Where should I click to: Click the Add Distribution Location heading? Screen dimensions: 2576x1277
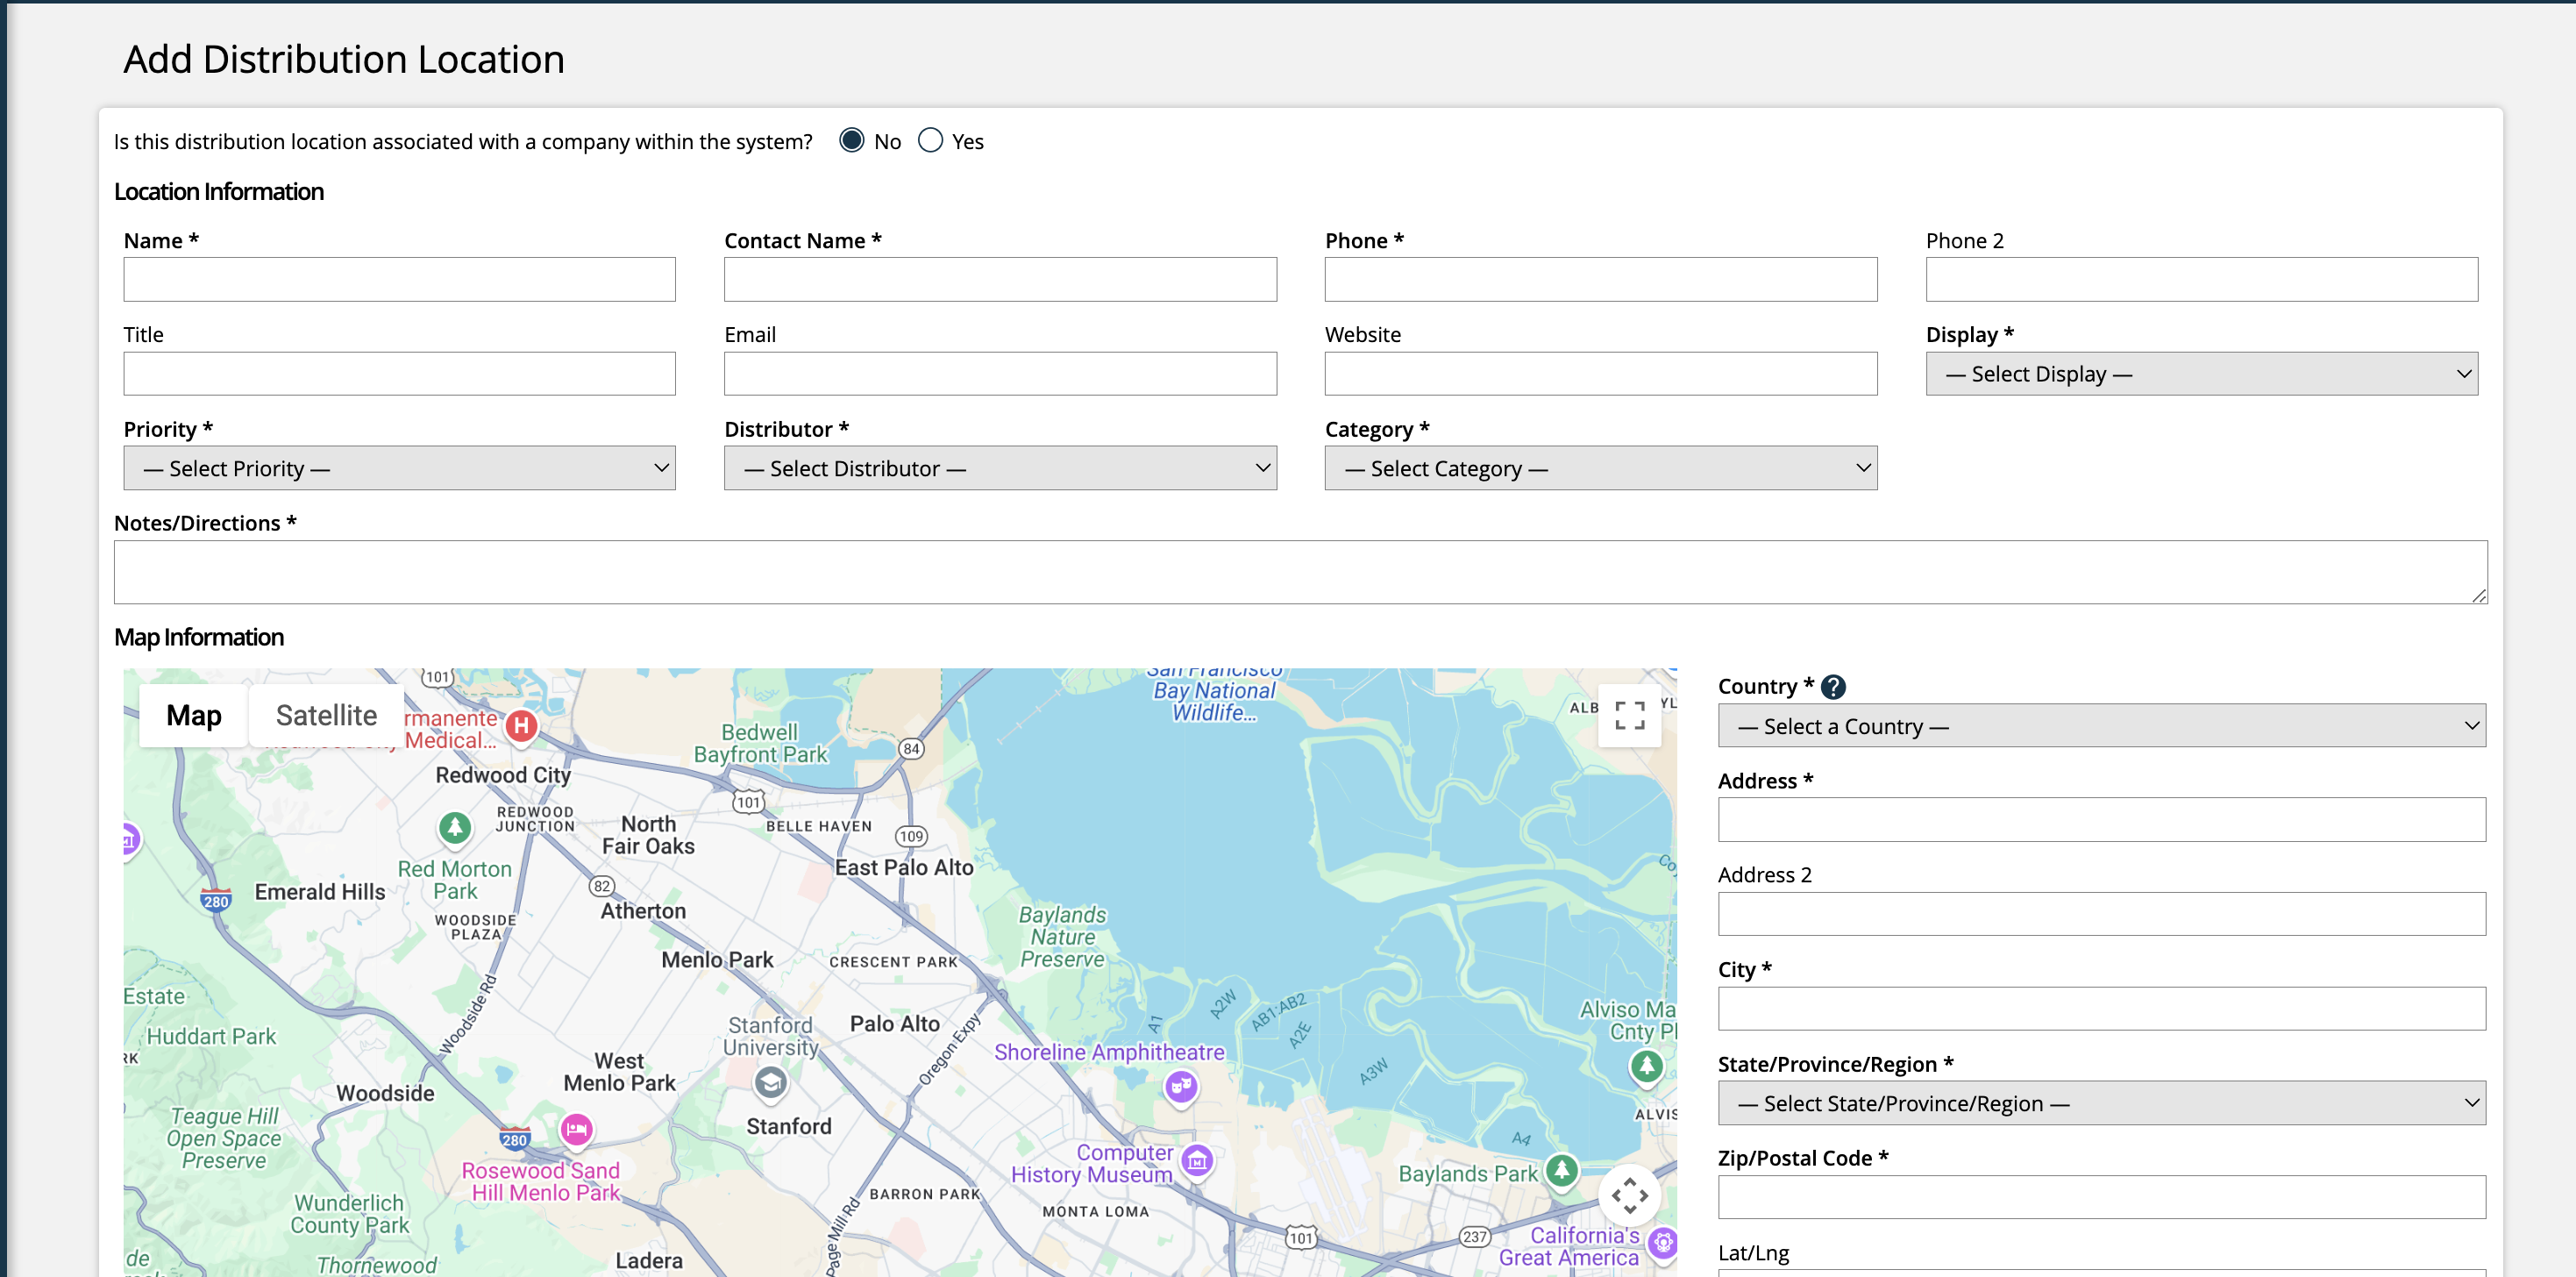[x=344, y=59]
